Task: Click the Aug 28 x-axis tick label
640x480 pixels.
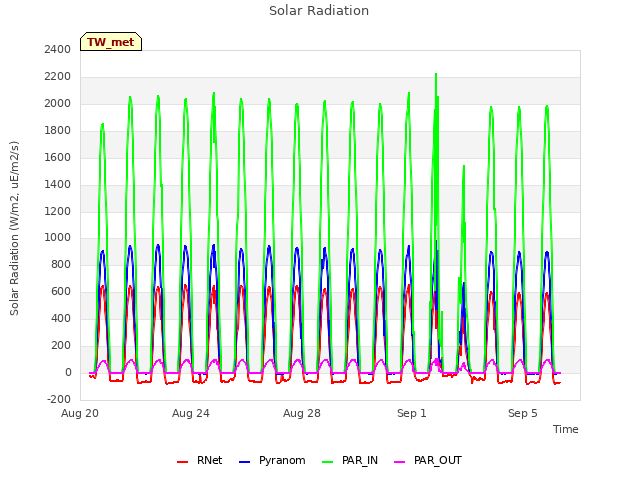Action: (302, 413)
